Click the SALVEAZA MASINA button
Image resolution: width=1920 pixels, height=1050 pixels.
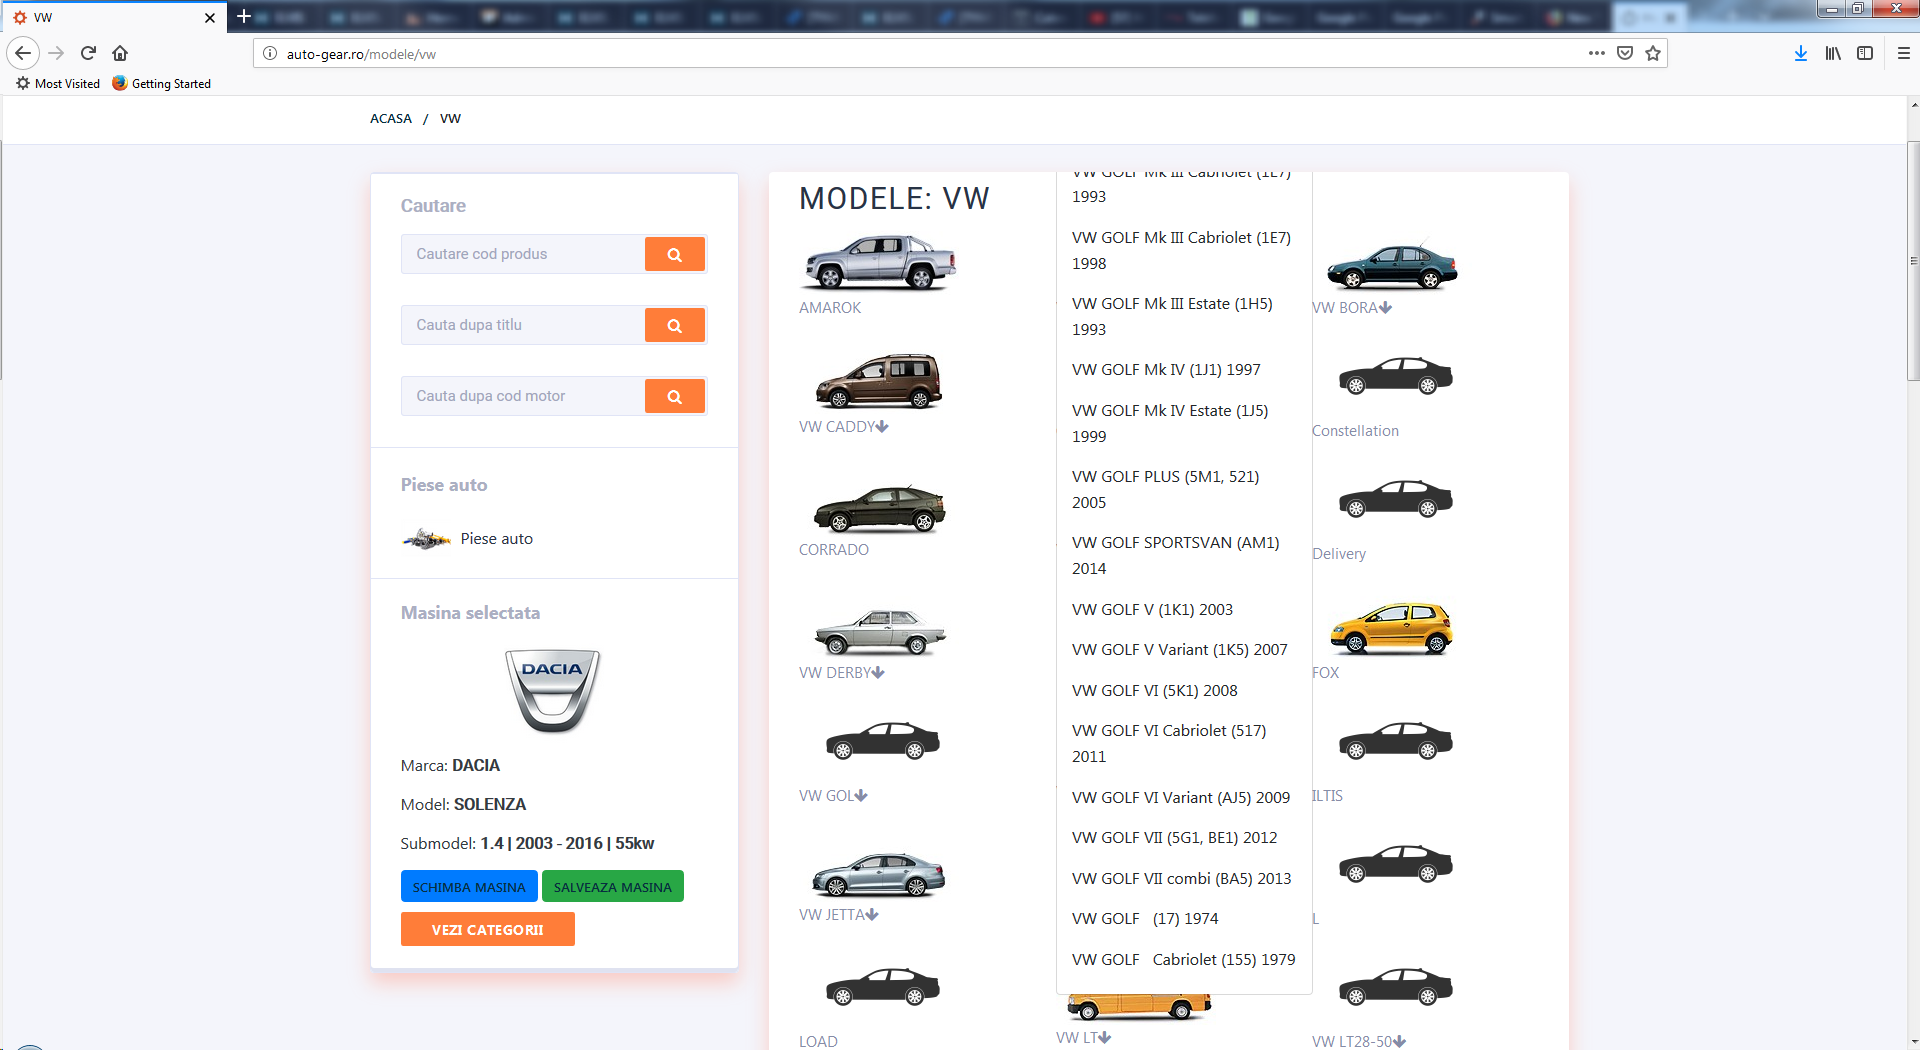[x=613, y=887]
